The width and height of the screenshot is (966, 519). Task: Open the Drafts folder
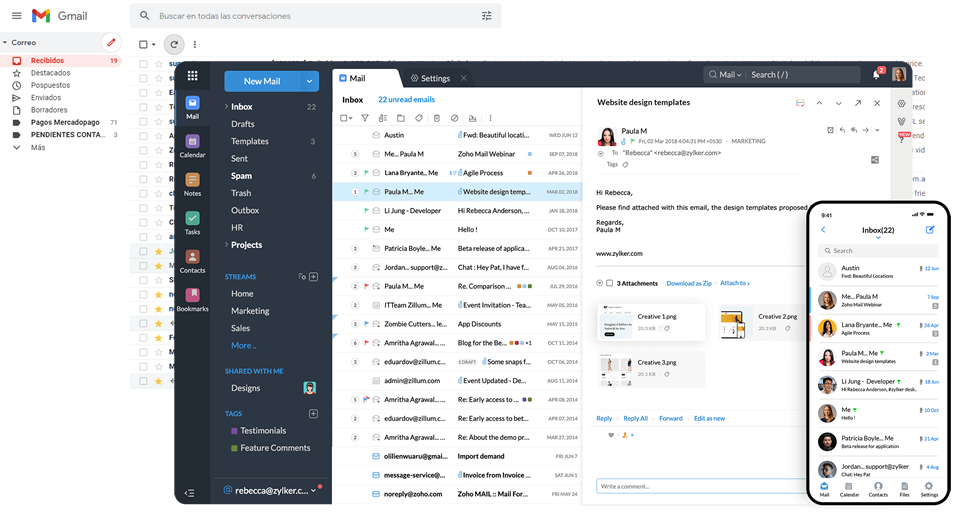tap(243, 124)
